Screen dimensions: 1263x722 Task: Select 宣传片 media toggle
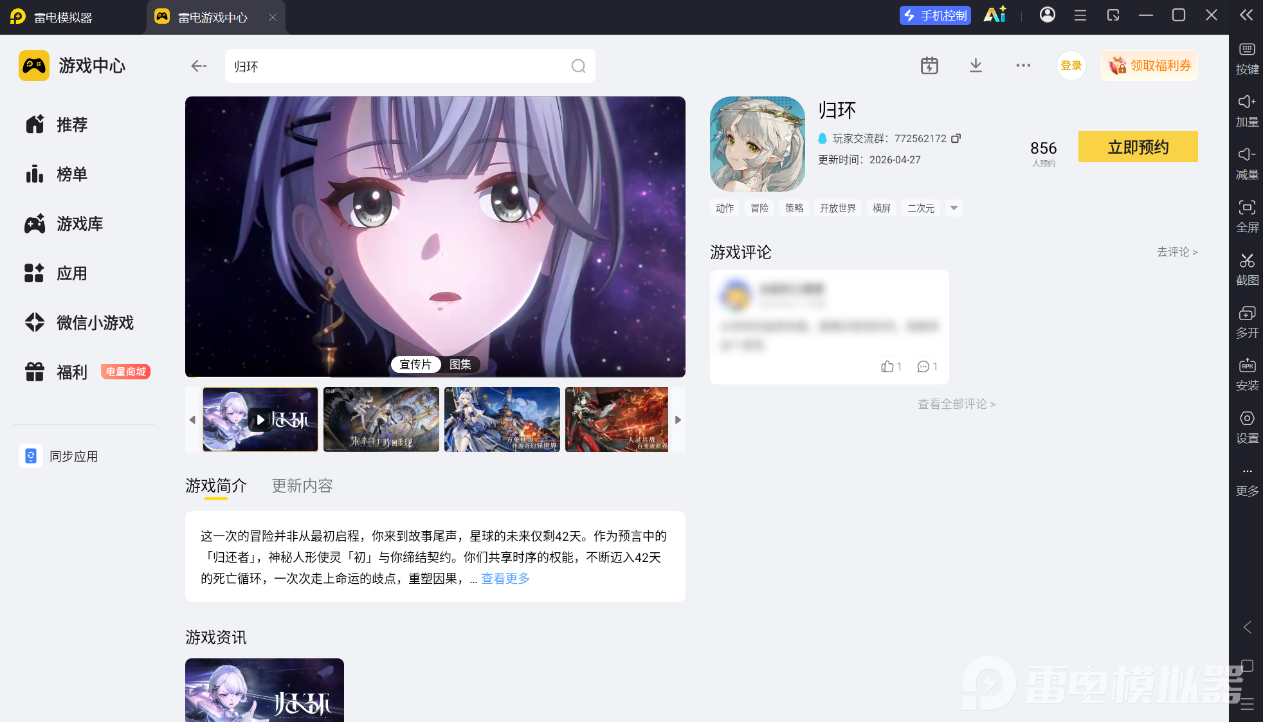click(416, 365)
